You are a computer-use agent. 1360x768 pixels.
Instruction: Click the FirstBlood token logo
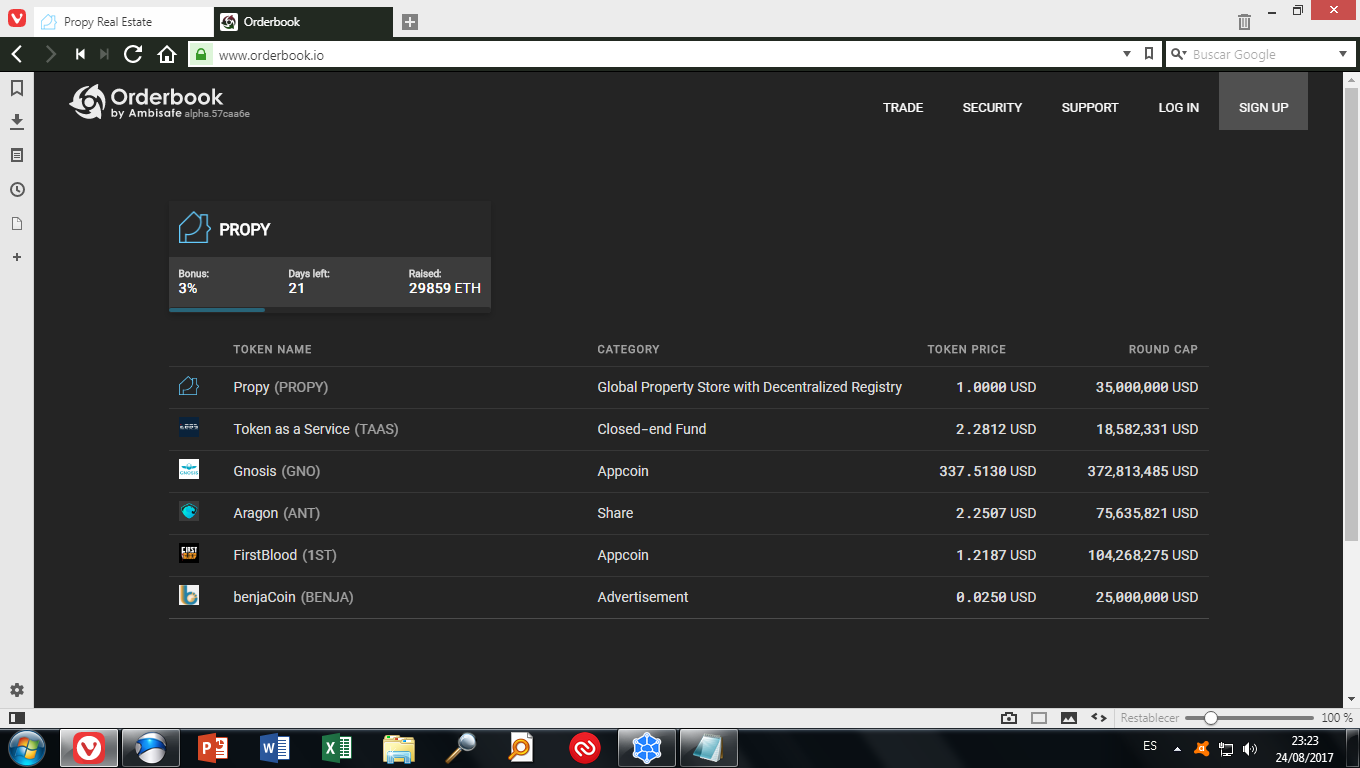click(x=189, y=554)
